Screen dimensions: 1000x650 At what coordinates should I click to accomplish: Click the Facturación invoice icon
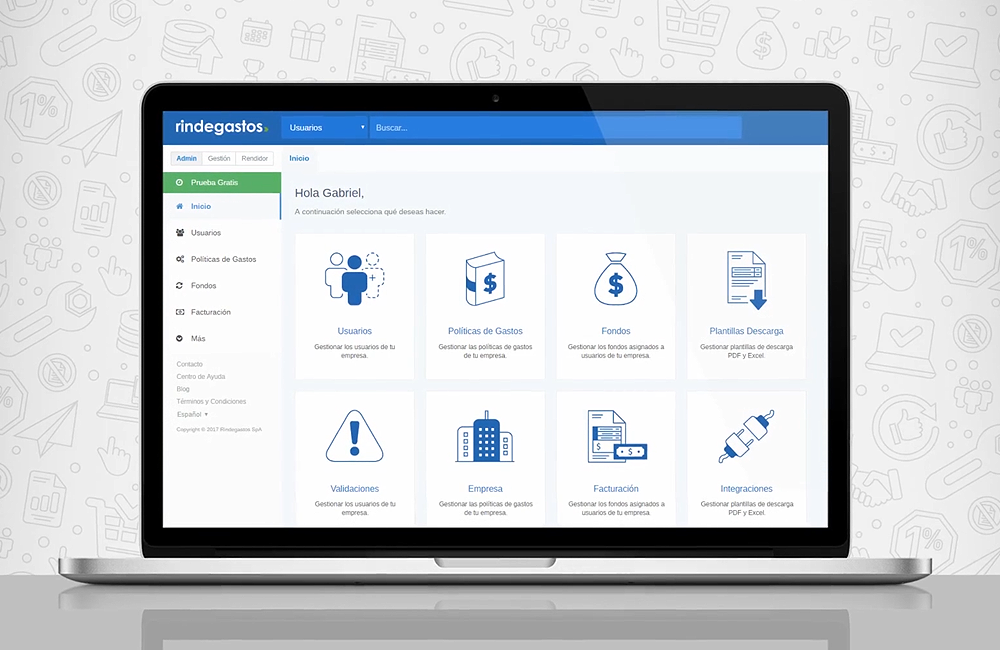coord(615,436)
